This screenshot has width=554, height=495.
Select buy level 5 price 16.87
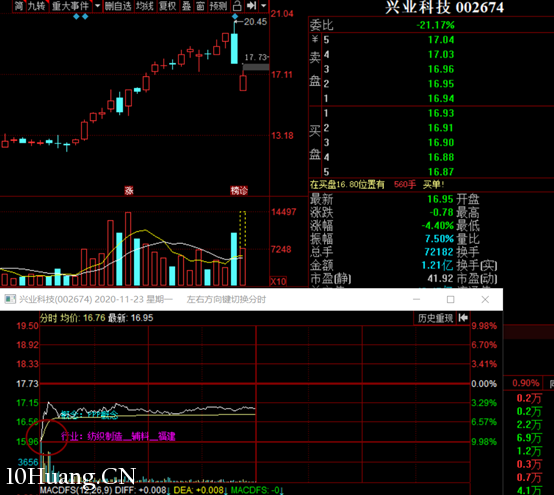click(441, 172)
